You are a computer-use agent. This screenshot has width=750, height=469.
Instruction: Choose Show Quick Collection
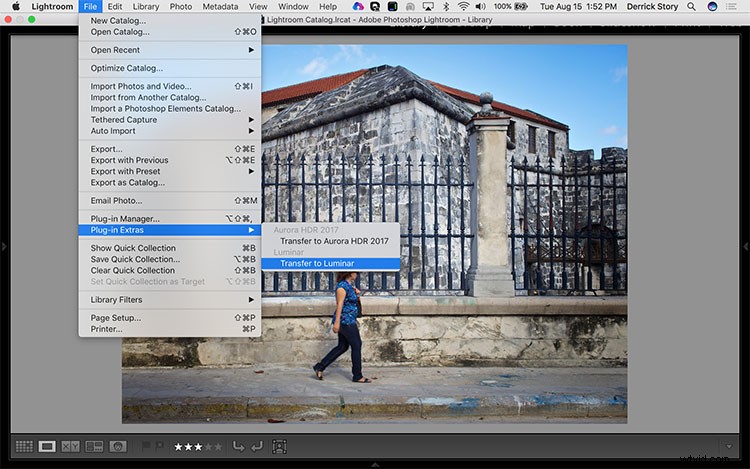tap(170, 248)
